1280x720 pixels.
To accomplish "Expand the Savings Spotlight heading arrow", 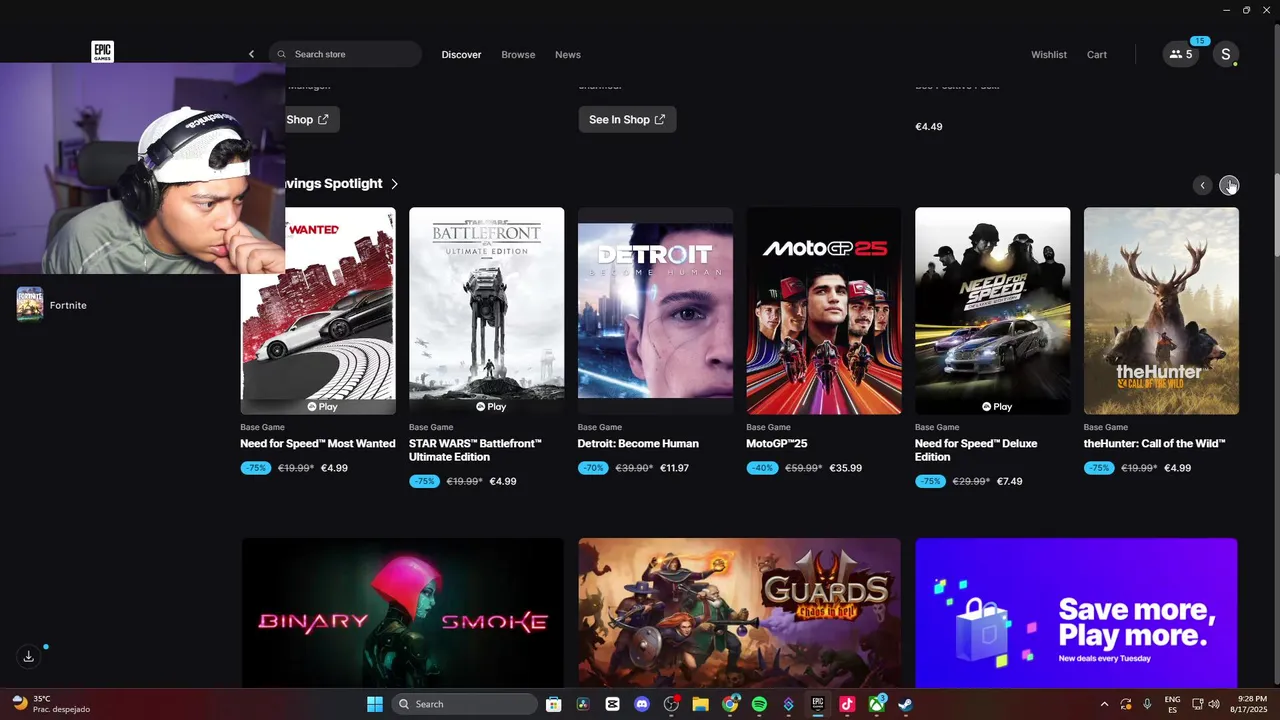I will click(x=394, y=184).
